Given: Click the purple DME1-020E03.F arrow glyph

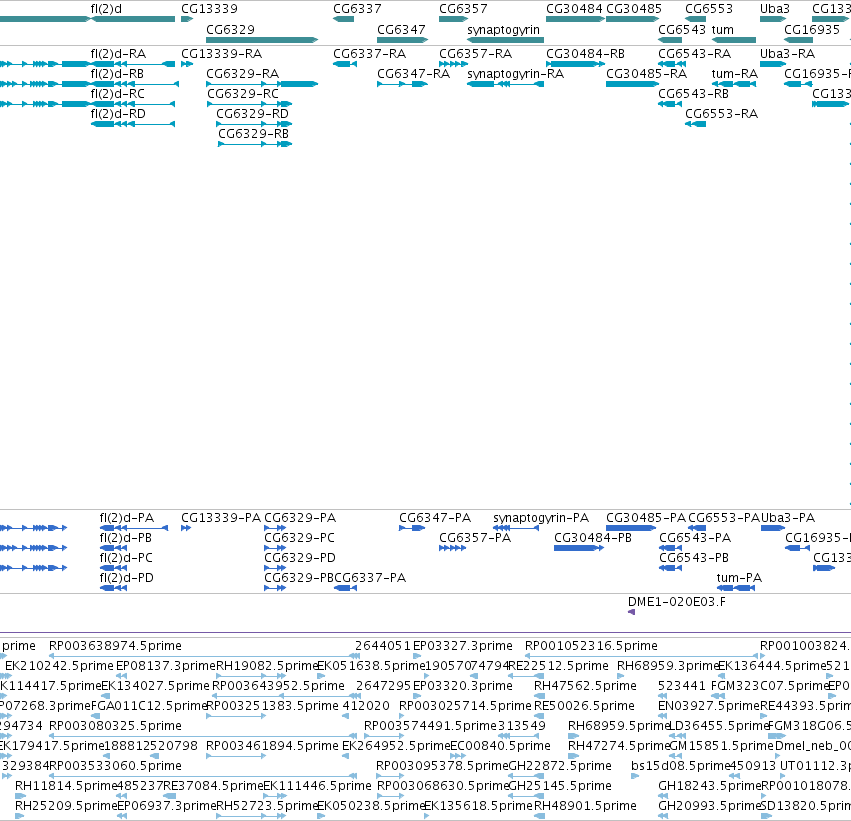Looking at the screenshot, I should pos(631,612).
